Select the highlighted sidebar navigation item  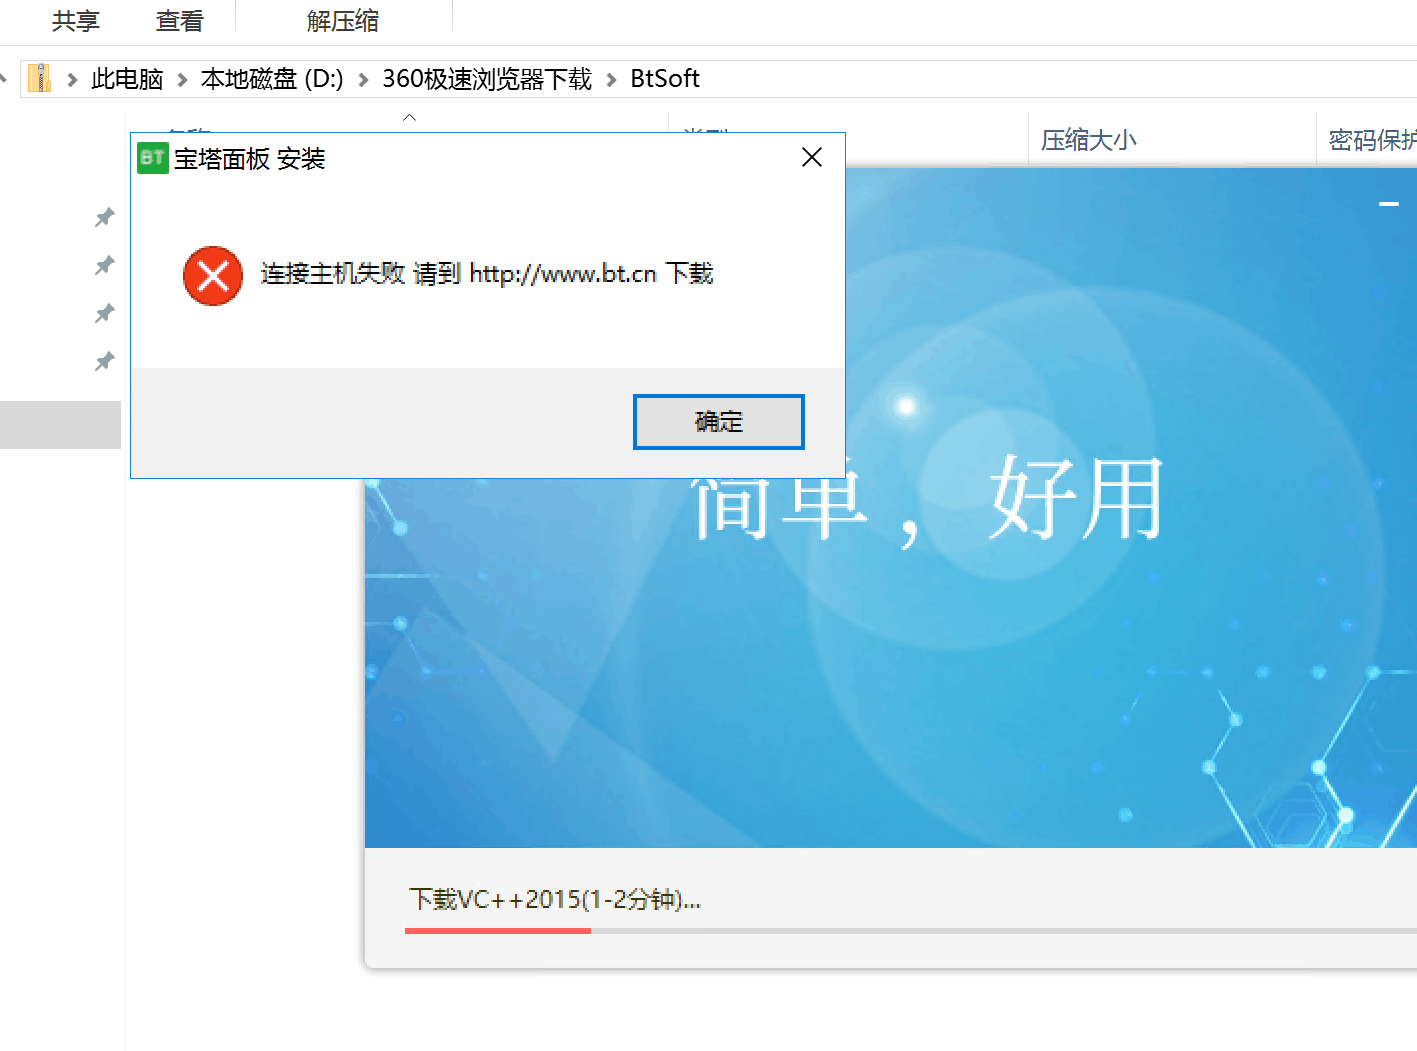tap(60, 425)
